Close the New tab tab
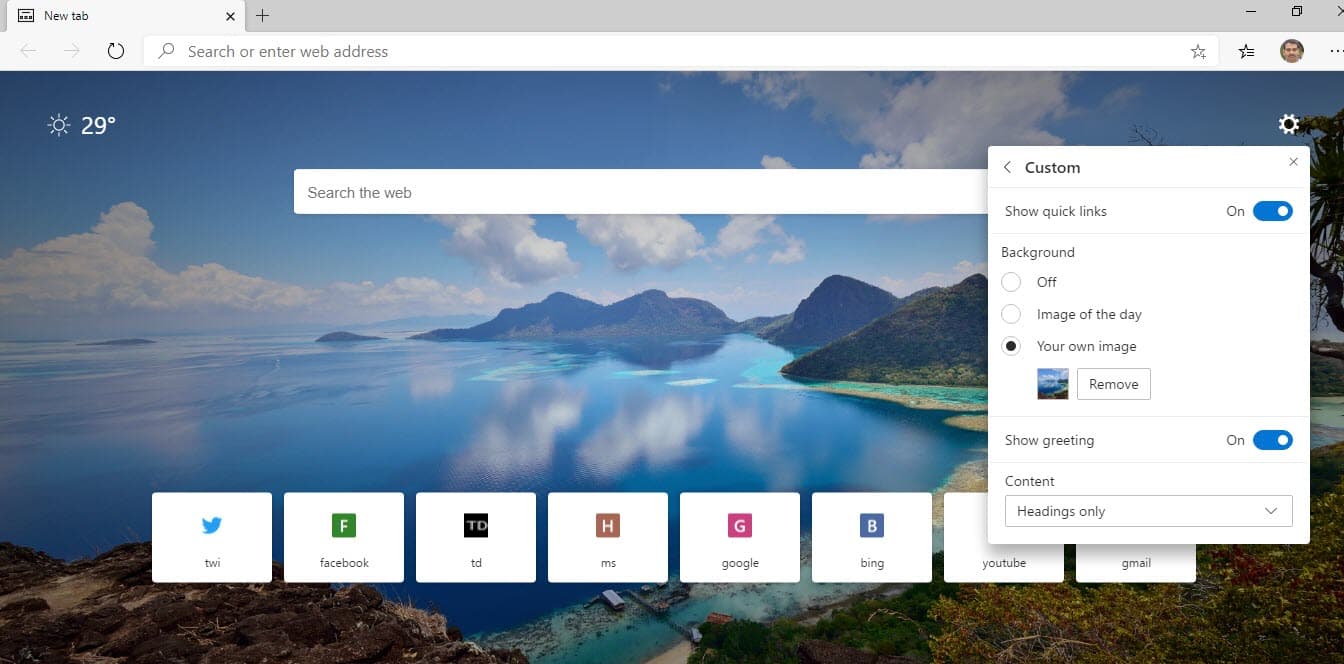Image resolution: width=1344 pixels, height=664 pixels. pyautogui.click(x=230, y=16)
